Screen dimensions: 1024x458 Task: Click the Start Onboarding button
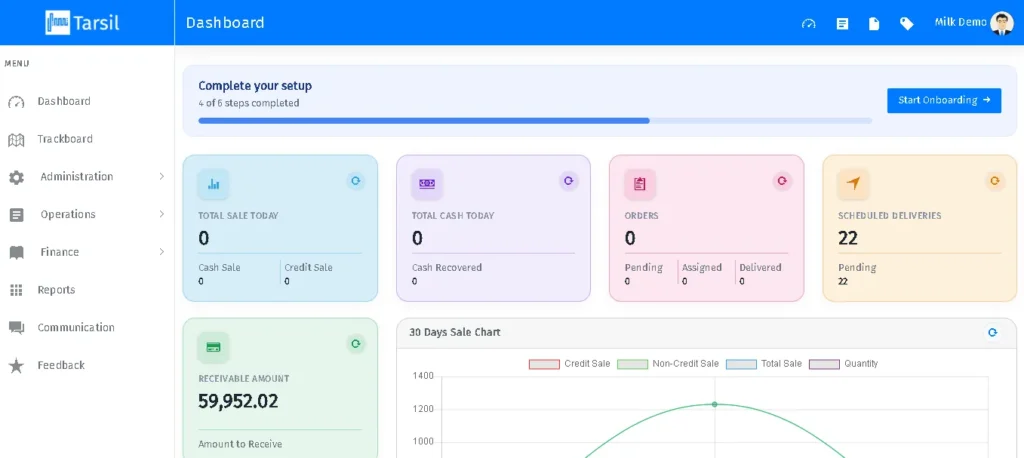[944, 101]
